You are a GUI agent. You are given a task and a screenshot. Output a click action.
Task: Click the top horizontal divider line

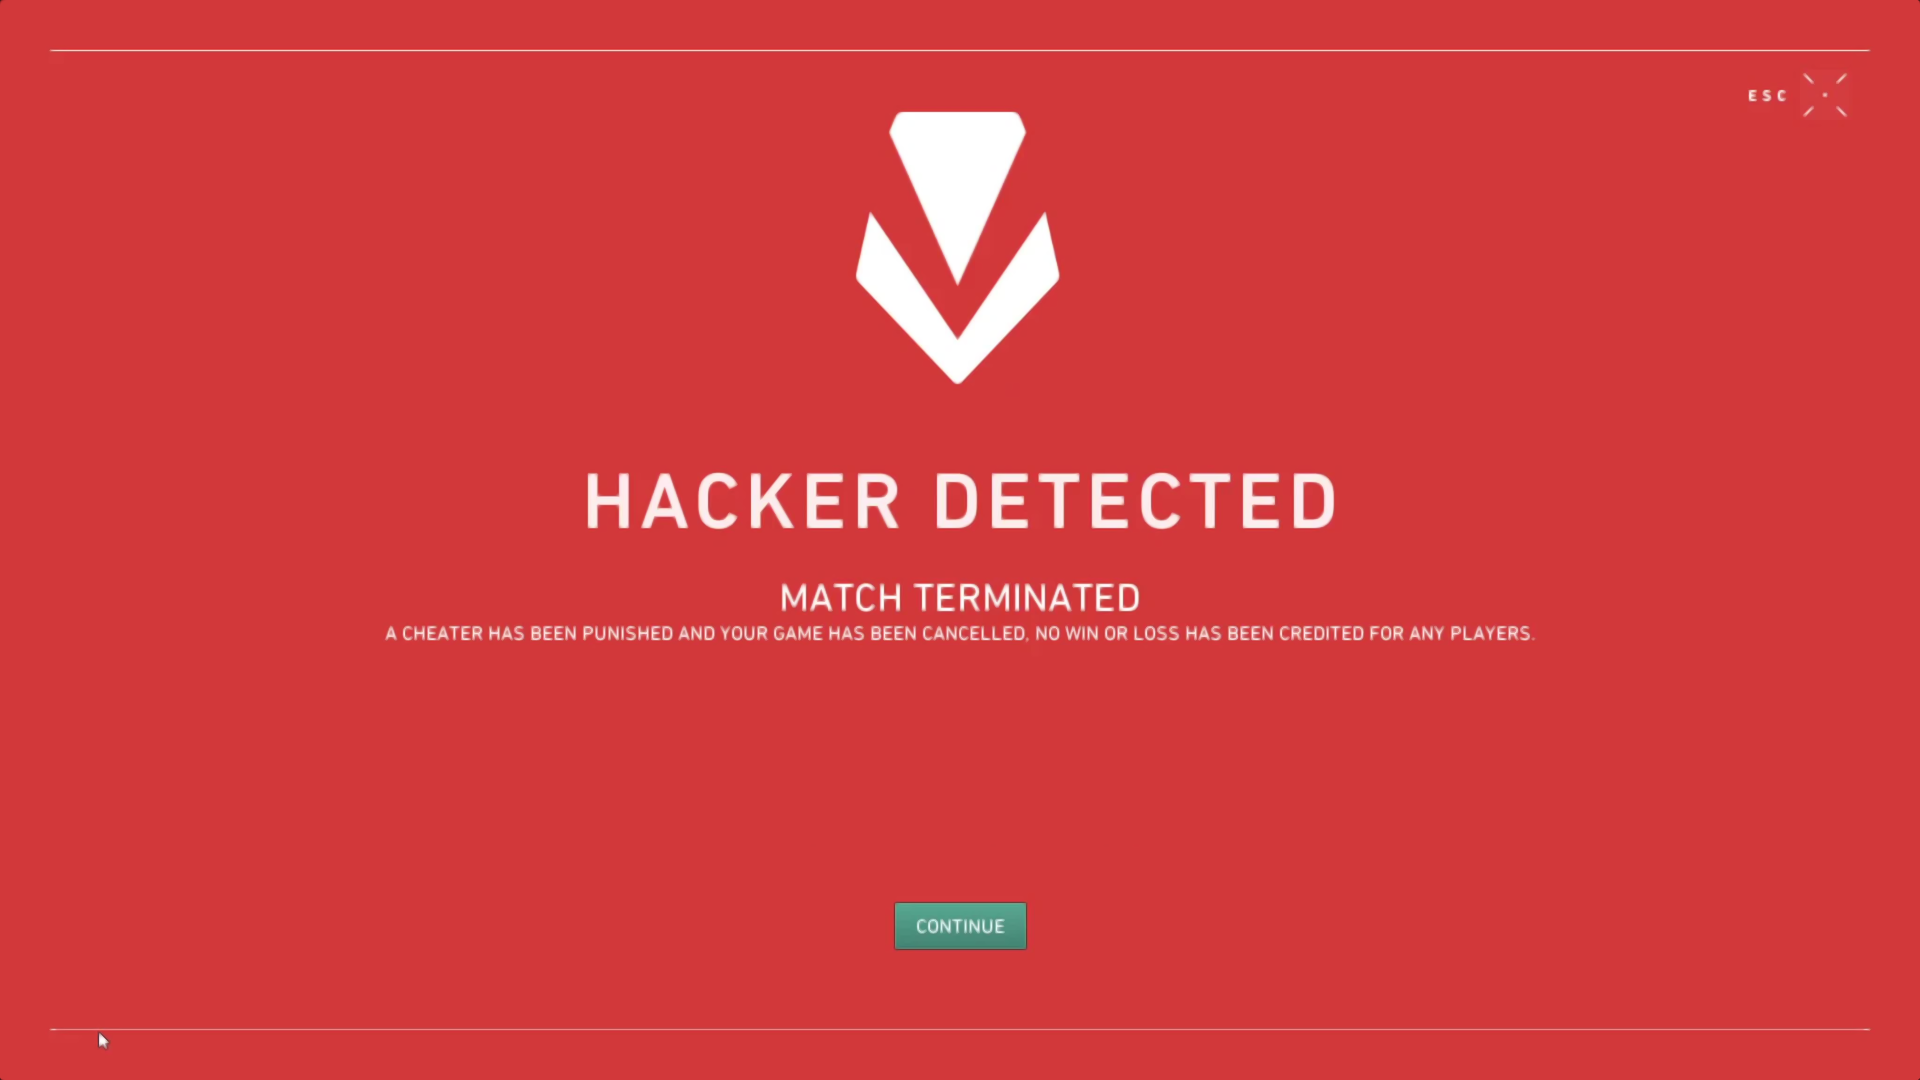click(x=960, y=50)
